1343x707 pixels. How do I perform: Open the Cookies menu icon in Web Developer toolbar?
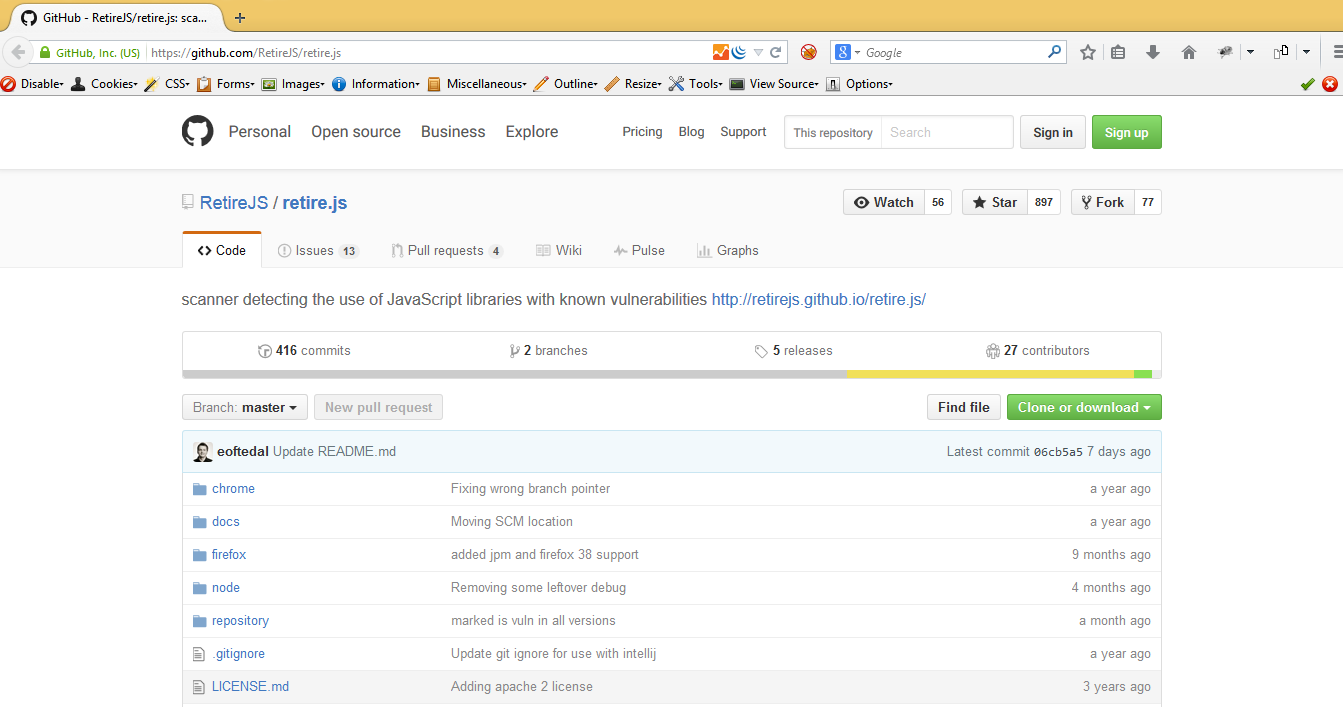(78, 84)
